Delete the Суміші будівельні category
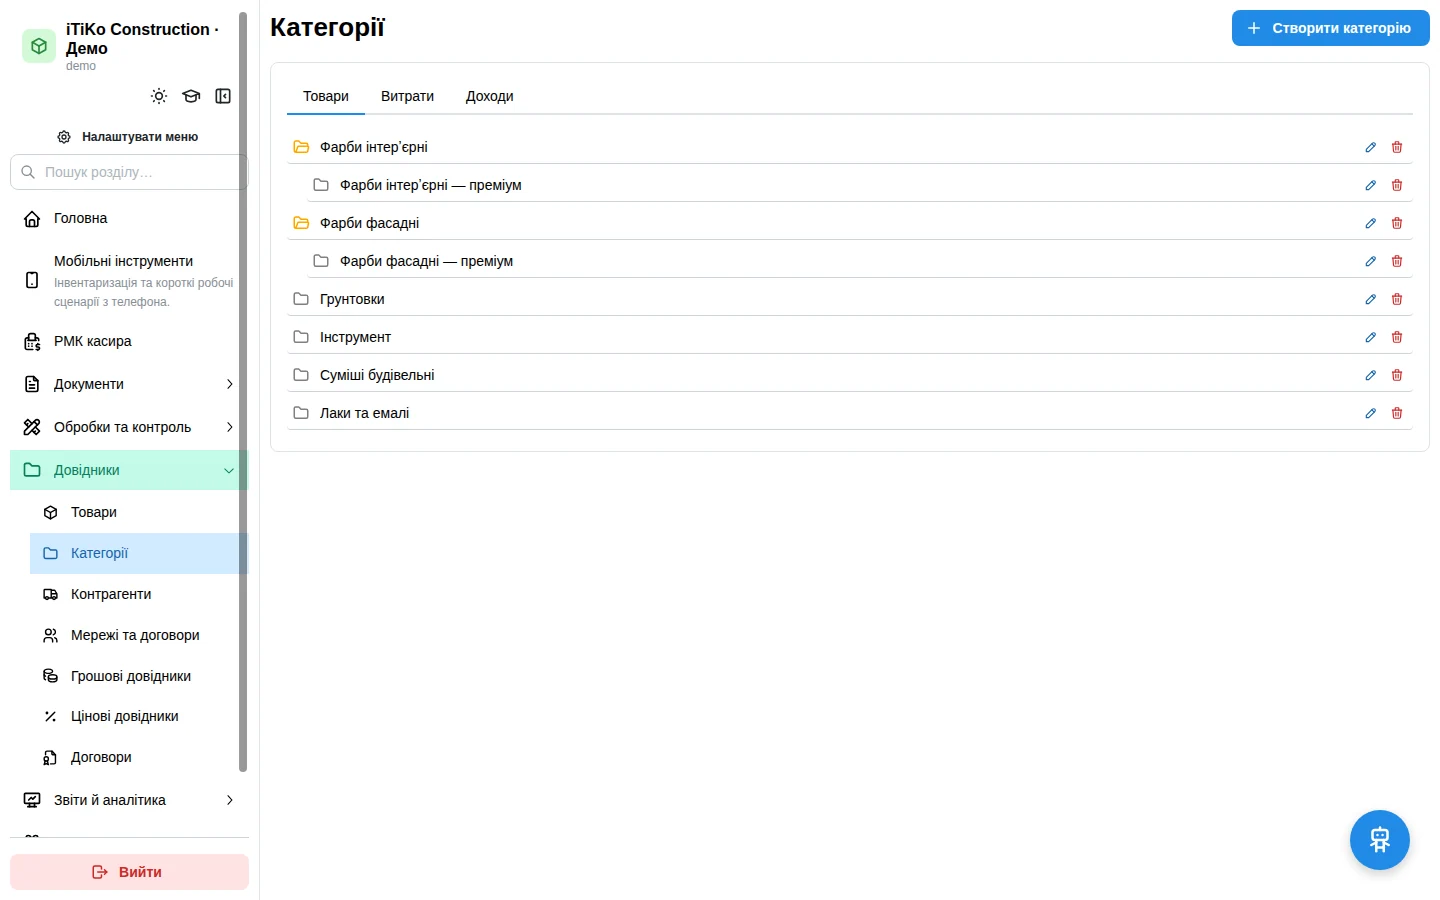Screen dimensions: 1440x900 [x=1397, y=375]
